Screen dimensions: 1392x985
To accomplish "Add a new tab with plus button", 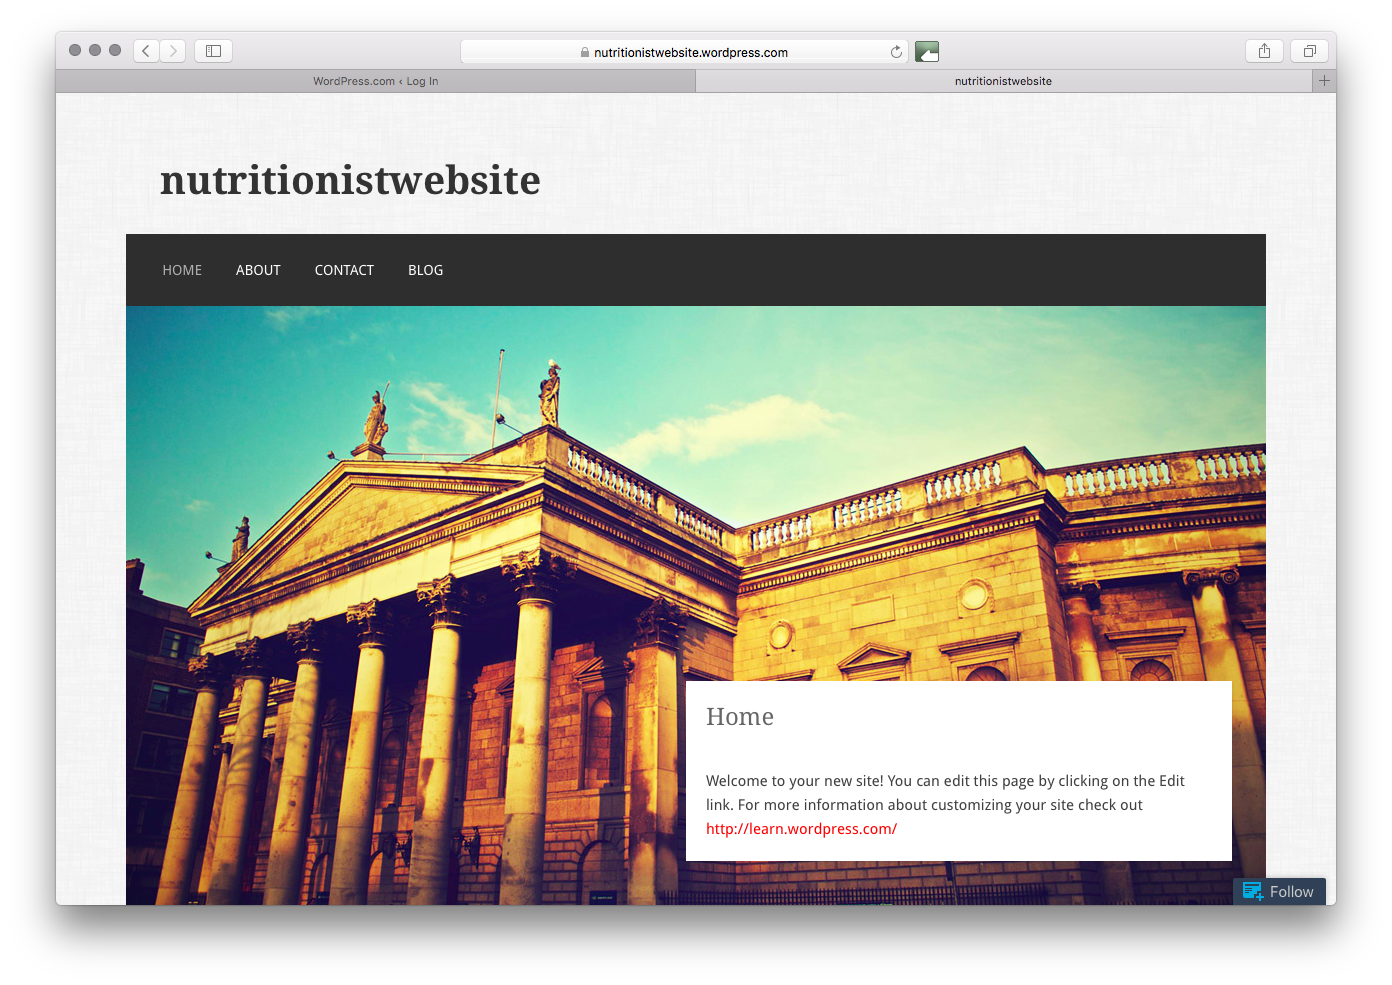I will (1324, 81).
